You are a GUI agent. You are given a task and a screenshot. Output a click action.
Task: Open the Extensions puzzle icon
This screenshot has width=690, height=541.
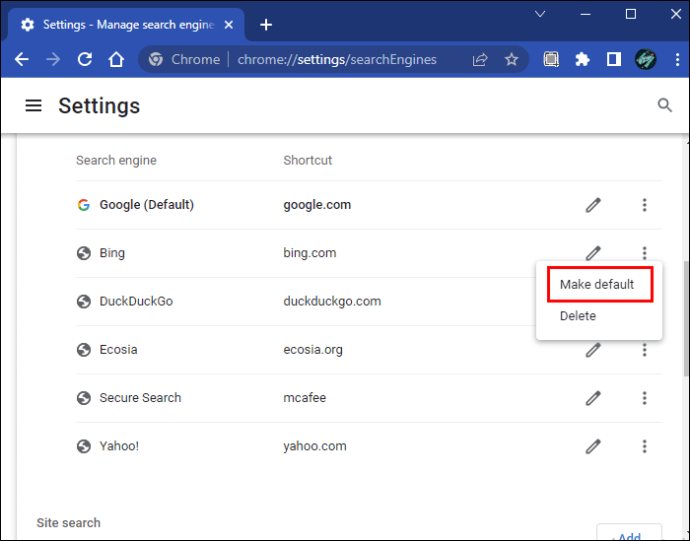[x=582, y=59]
